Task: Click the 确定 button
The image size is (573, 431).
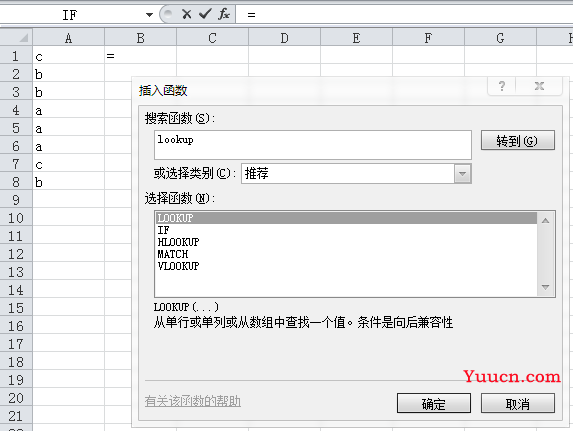Action: [x=434, y=403]
